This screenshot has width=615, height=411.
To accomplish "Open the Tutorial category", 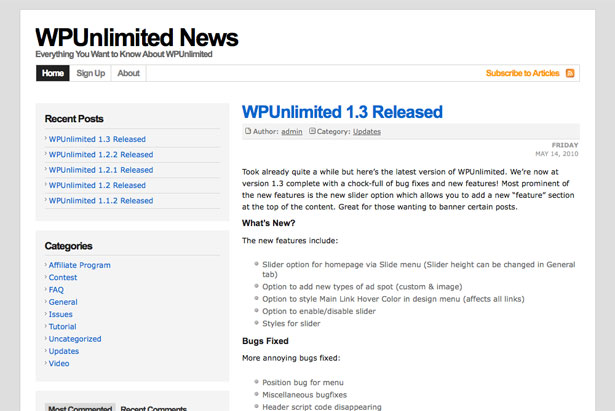I will pyautogui.click(x=62, y=326).
